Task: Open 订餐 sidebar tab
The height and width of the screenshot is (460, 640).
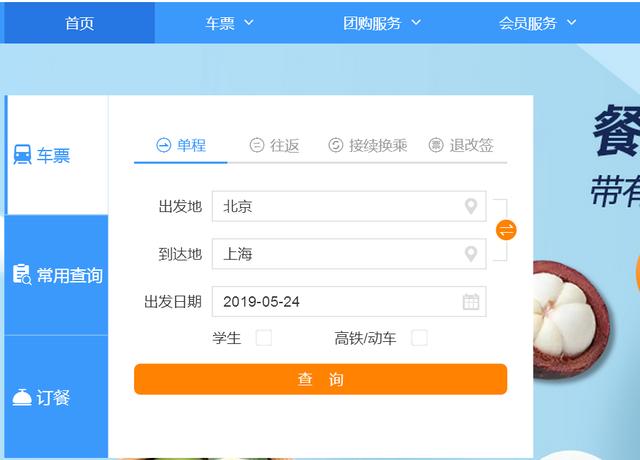Action: (56, 398)
